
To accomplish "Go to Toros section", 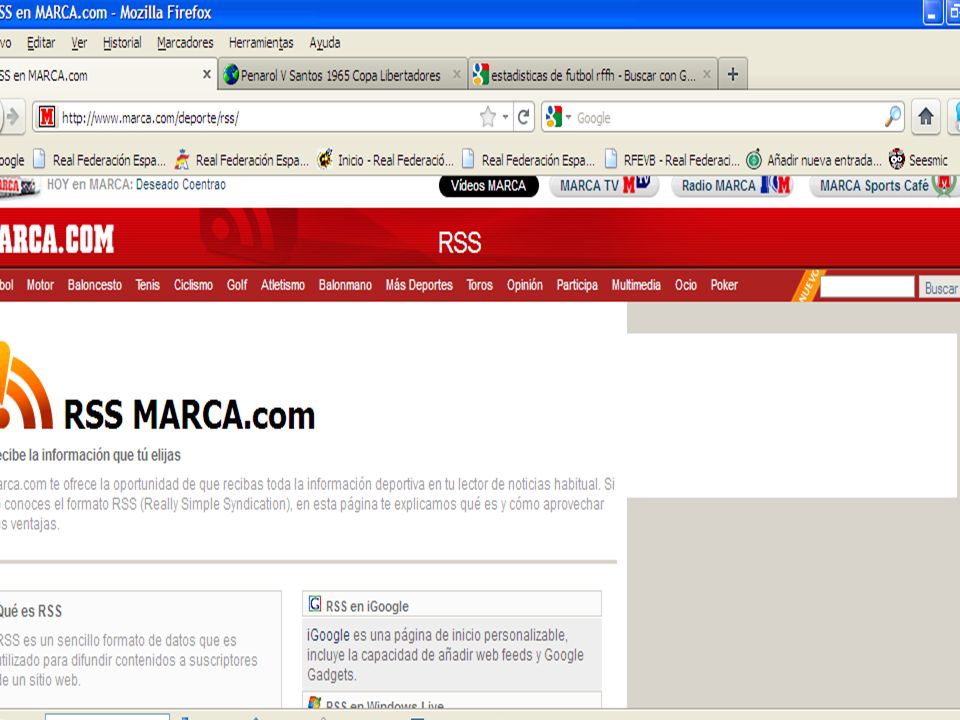I will point(479,285).
